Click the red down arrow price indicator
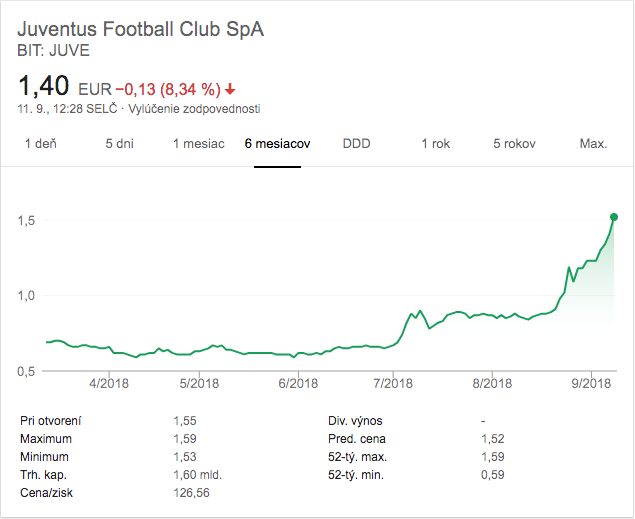The height and width of the screenshot is (519, 635). click(231, 88)
